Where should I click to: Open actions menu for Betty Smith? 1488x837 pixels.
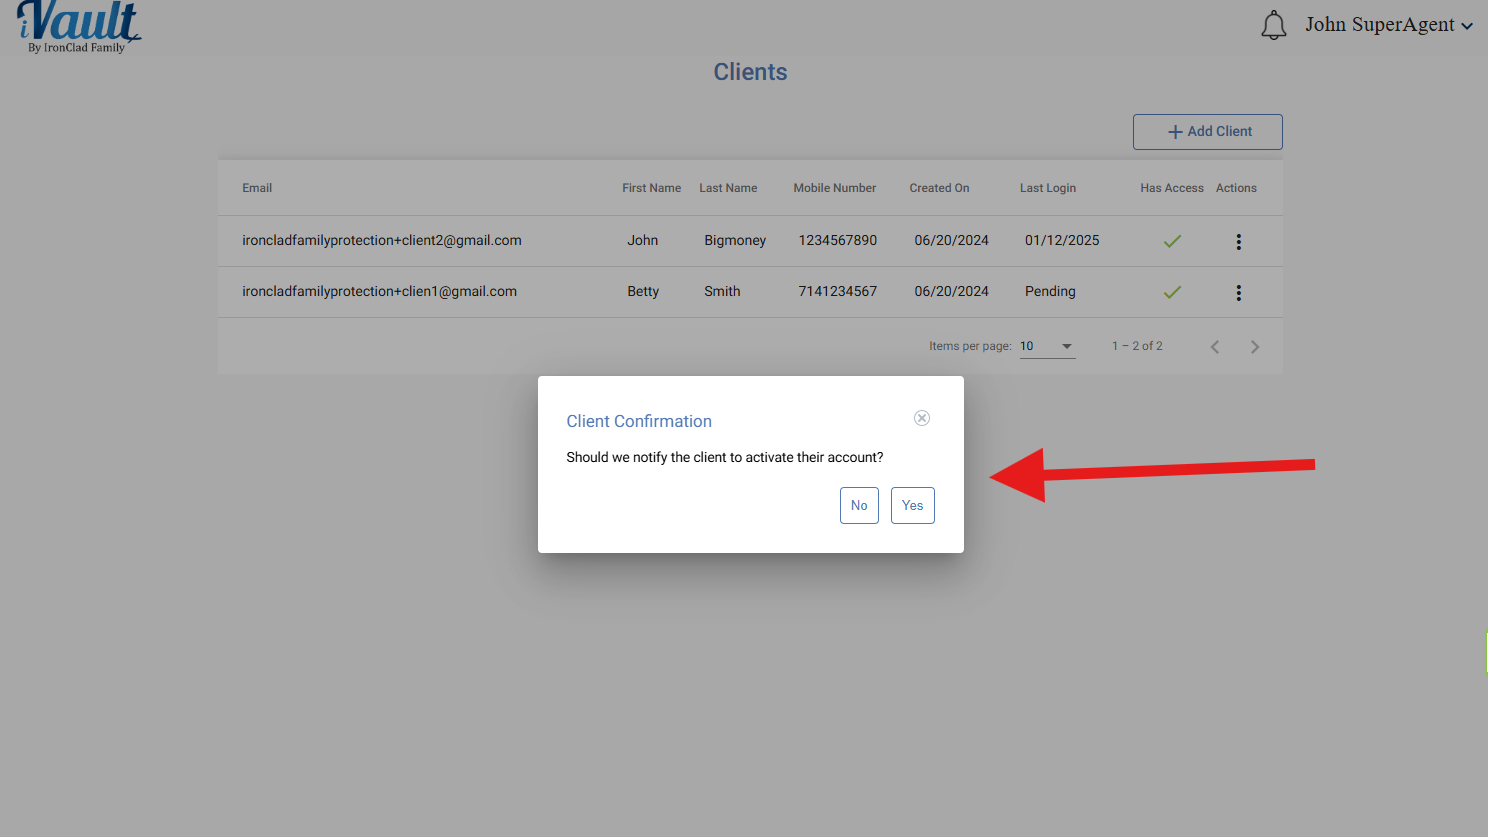tap(1238, 293)
